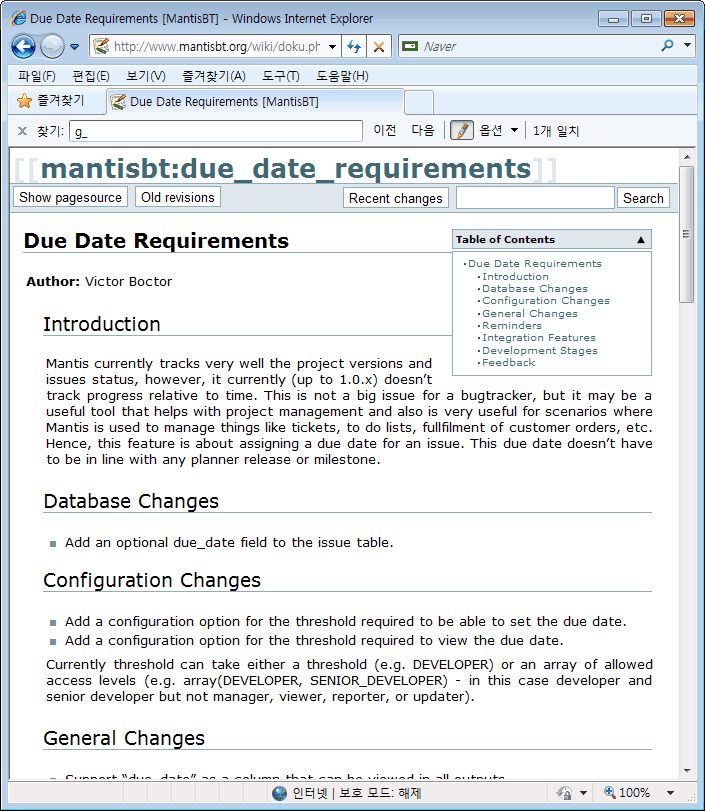Click the 인터넷 globe zone icon
The width and height of the screenshot is (705, 811).
pos(279,793)
